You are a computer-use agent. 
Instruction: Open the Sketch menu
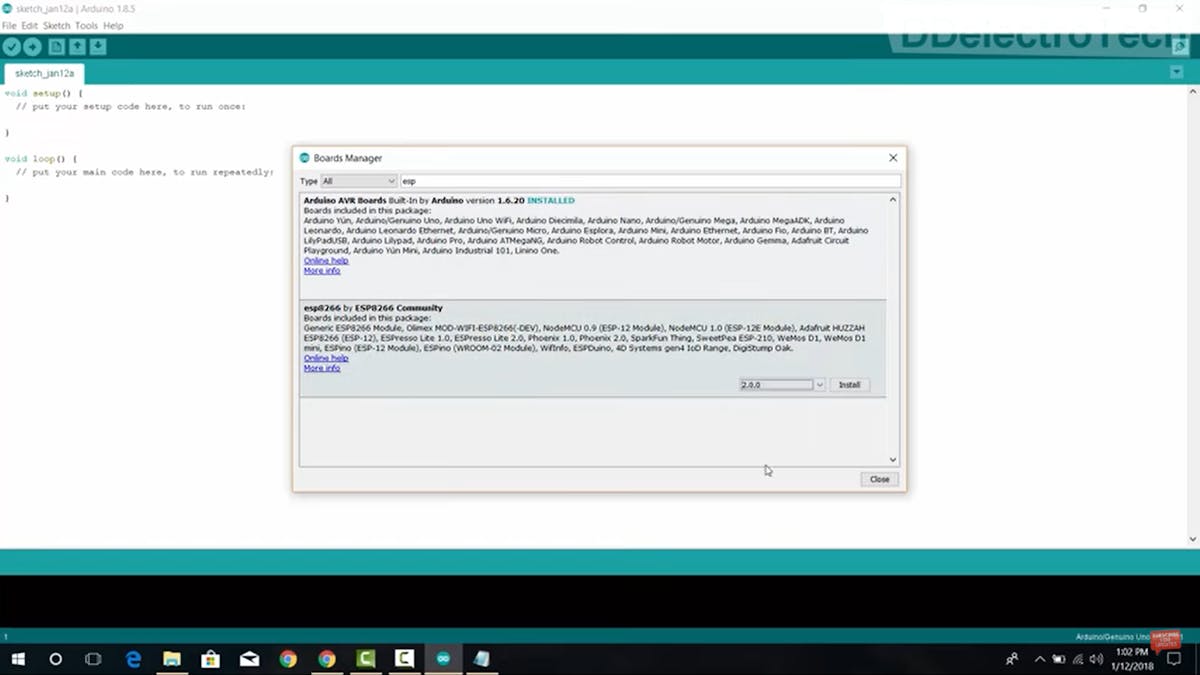click(x=56, y=25)
